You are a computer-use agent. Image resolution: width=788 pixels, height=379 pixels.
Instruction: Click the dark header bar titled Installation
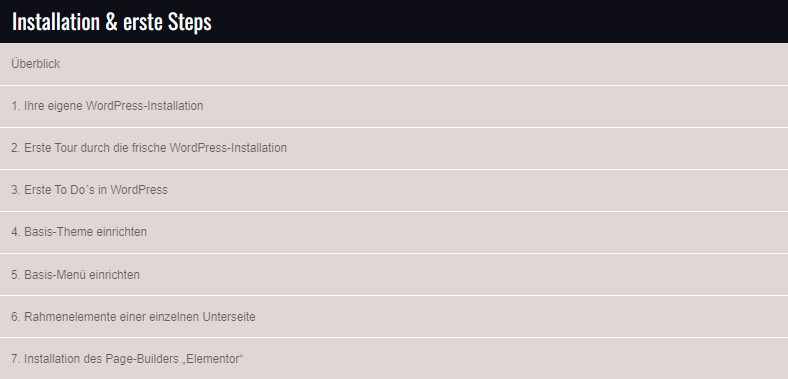click(x=394, y=21)
